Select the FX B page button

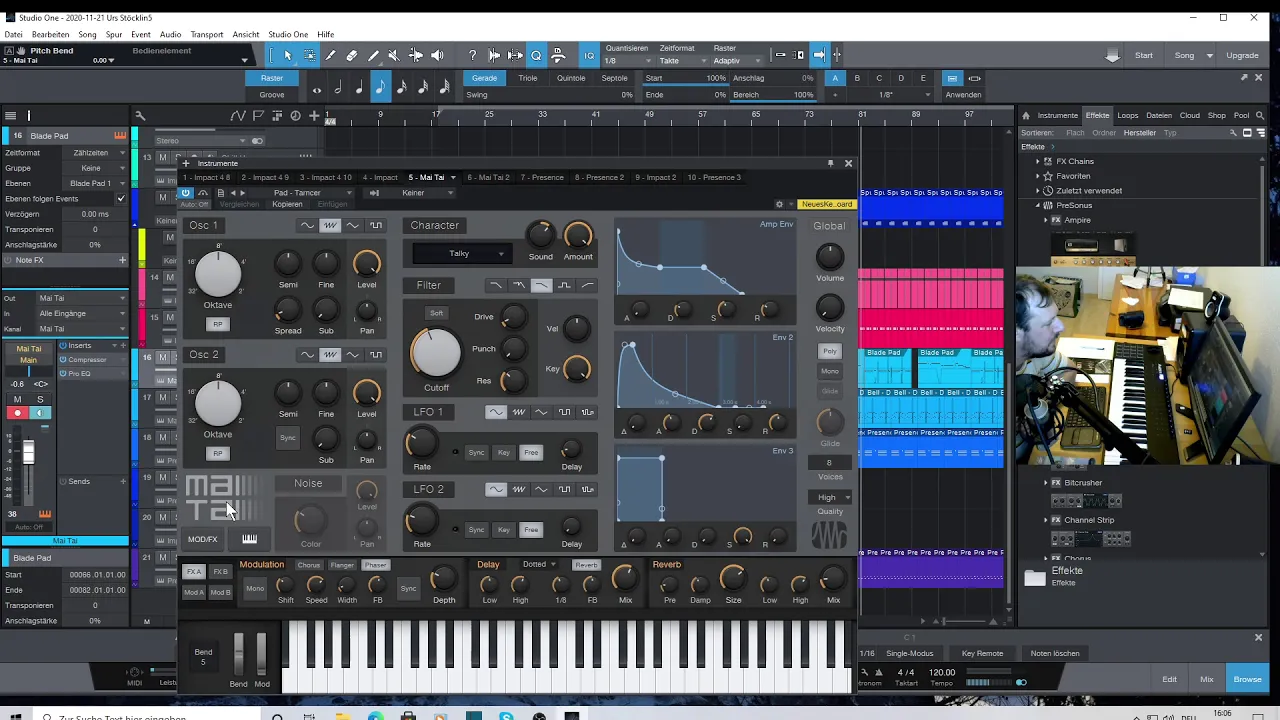point(220,573)
